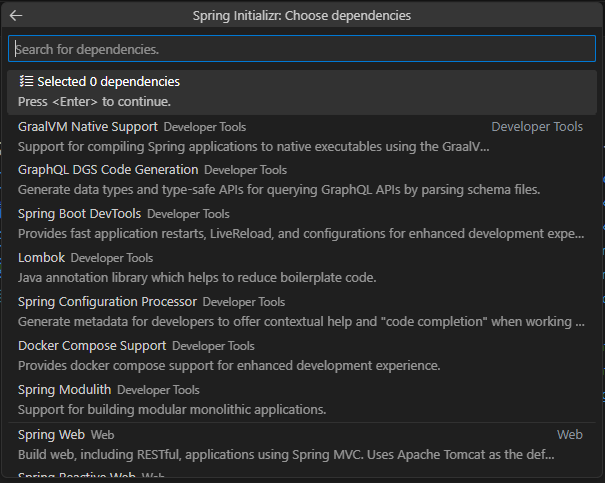Click Docker Compose description line
605x483 pixels.
pyautogui.click(x=229, y=365)
